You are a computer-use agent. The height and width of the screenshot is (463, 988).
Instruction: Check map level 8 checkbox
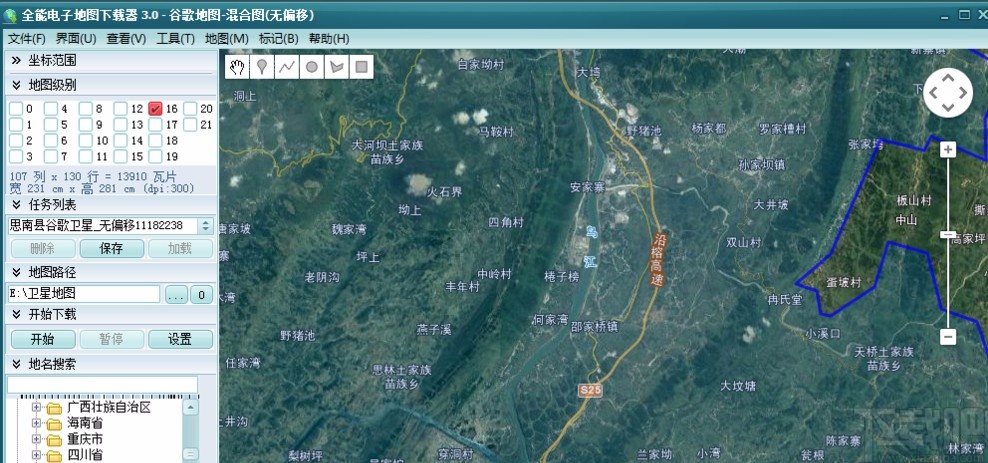point(86,108)
